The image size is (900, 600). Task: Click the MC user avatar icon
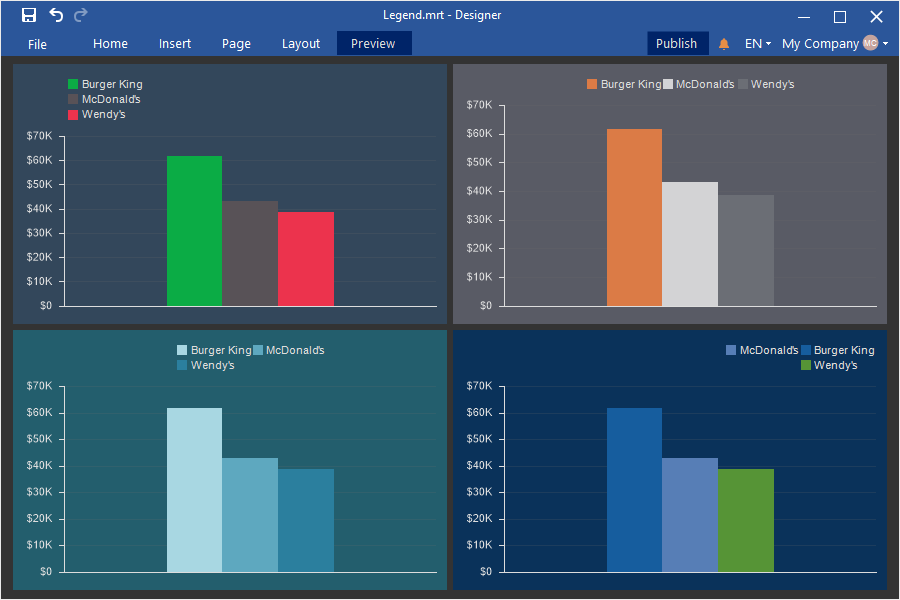point(870,43)
